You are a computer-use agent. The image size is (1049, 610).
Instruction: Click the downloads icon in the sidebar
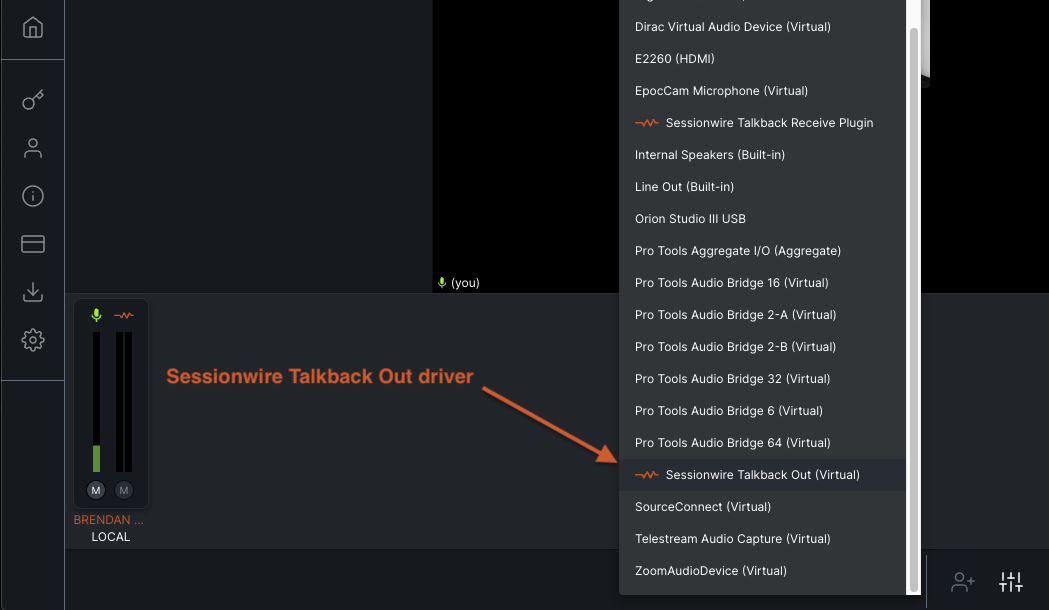32,292
